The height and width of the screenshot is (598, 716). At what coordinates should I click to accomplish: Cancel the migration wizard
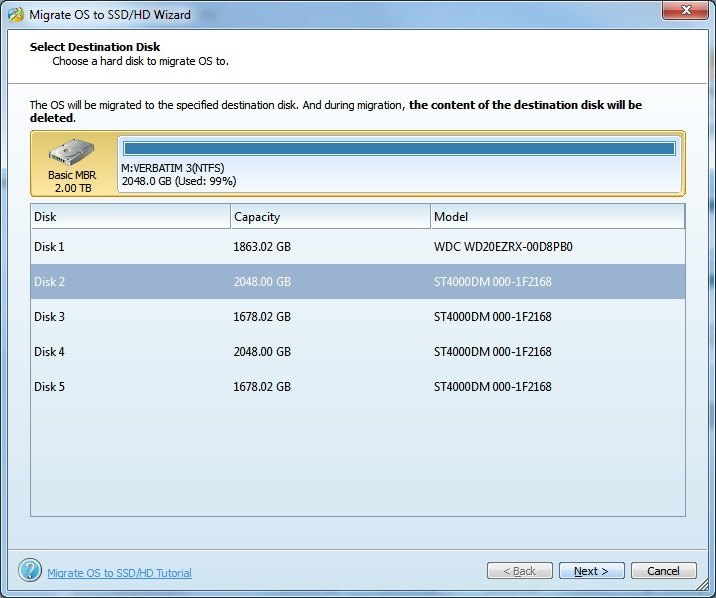coord(663,571)
